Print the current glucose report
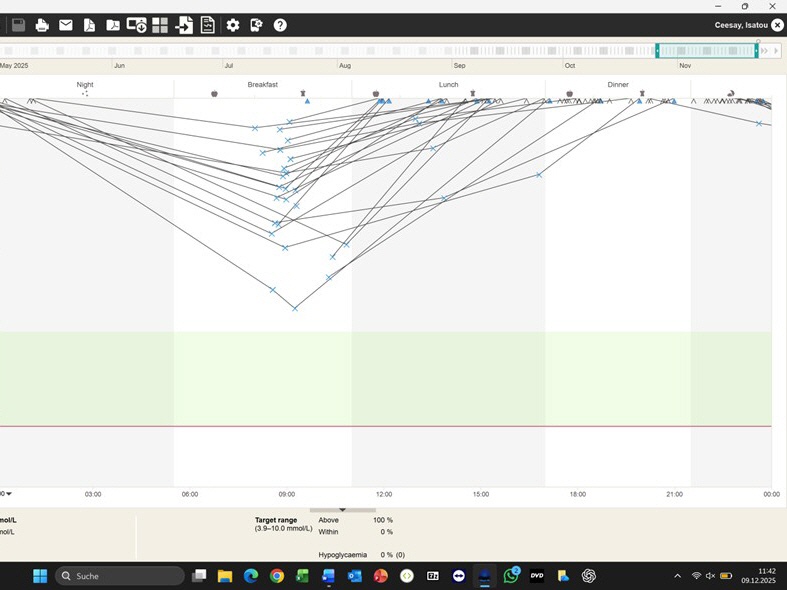787x590 pixels. click(x=42, y=25)
